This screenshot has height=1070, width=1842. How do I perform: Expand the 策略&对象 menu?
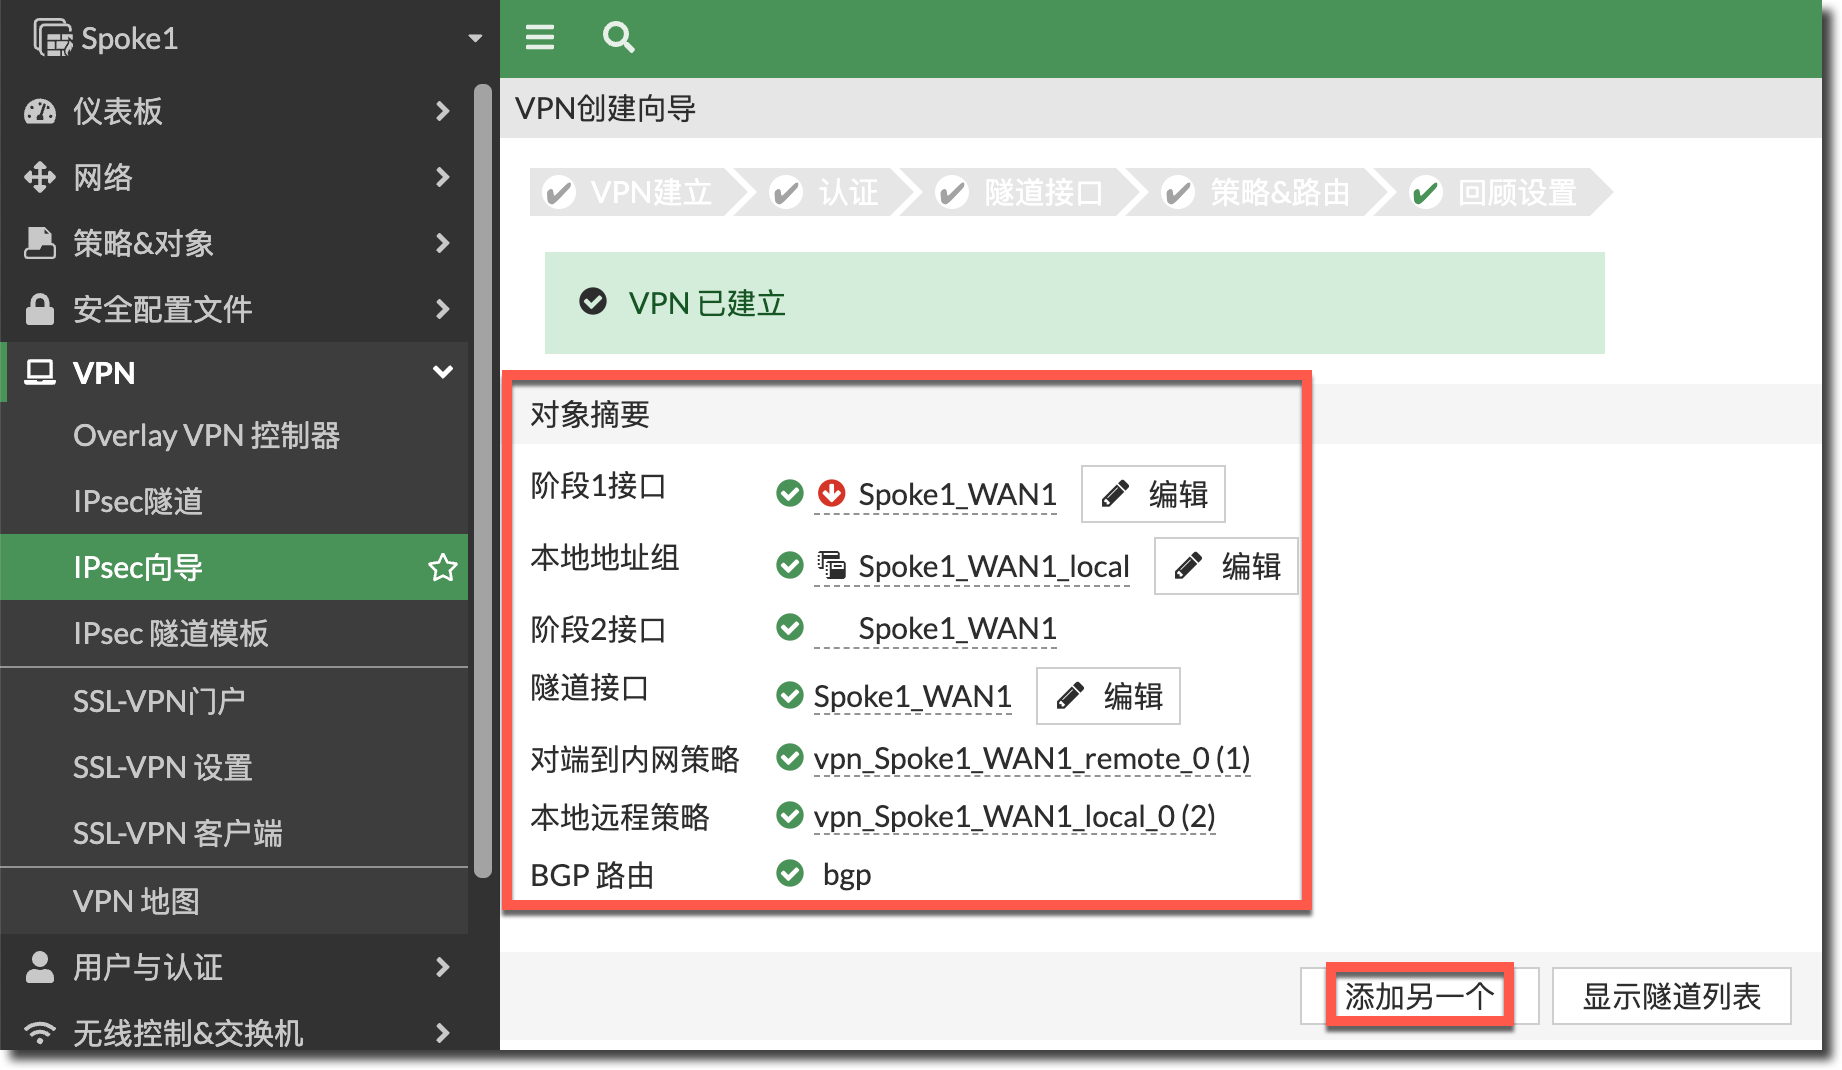point(442,243)
